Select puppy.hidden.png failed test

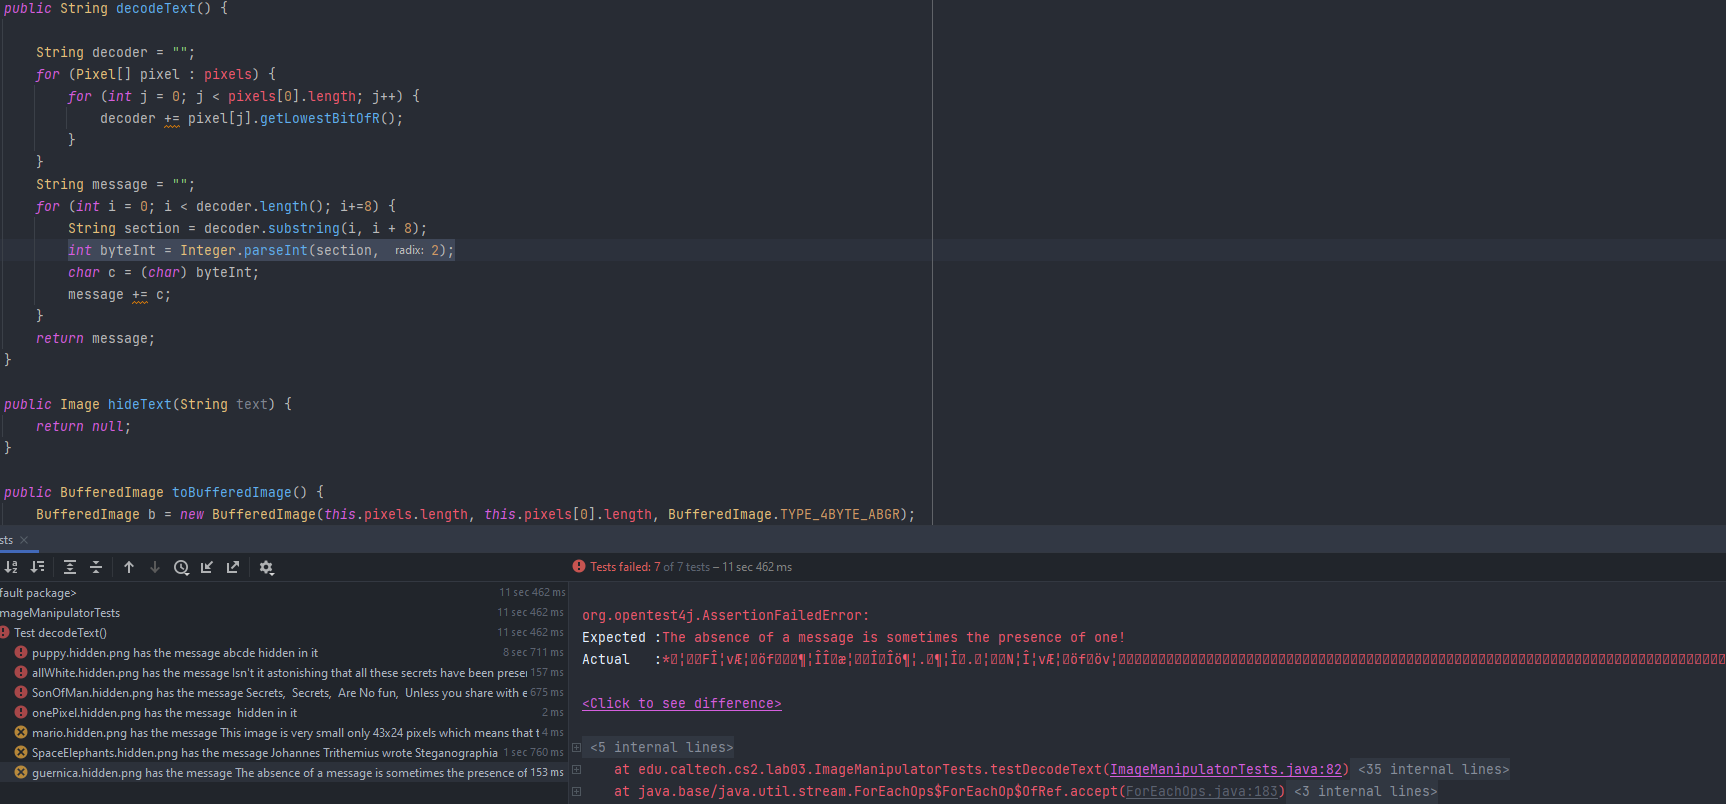(174, 653)
